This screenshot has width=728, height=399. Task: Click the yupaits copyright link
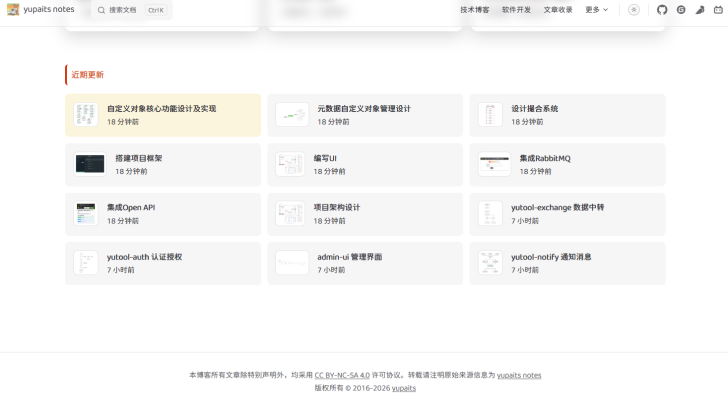[404, 388]
